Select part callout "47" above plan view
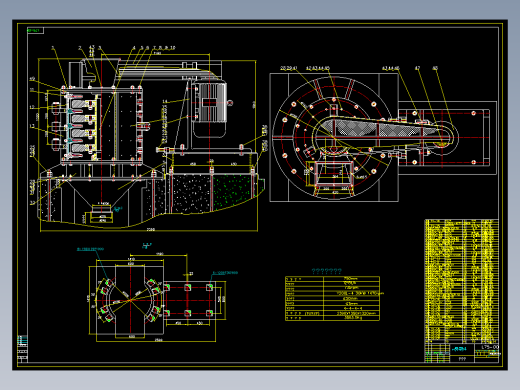520x390 pixels. (417, 68)
